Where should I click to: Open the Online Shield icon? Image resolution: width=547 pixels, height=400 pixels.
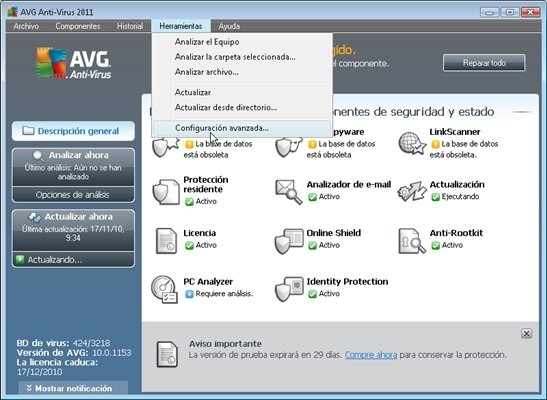[x=289, y=241]
